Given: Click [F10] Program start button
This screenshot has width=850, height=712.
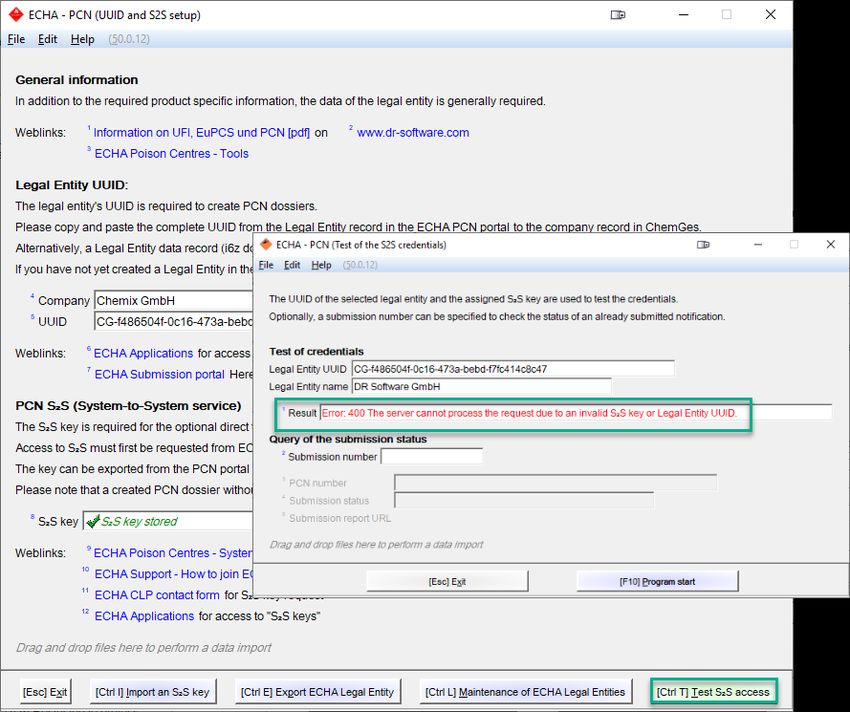Looking at the screenshot, I should [x=657, y=581].
